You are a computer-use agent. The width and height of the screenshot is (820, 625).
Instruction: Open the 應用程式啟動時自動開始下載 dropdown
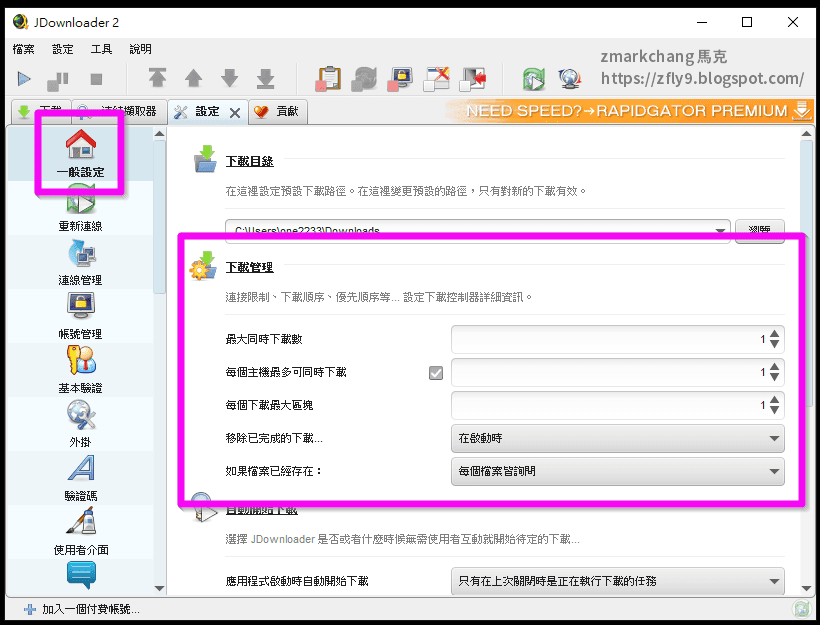coord(618,581)
